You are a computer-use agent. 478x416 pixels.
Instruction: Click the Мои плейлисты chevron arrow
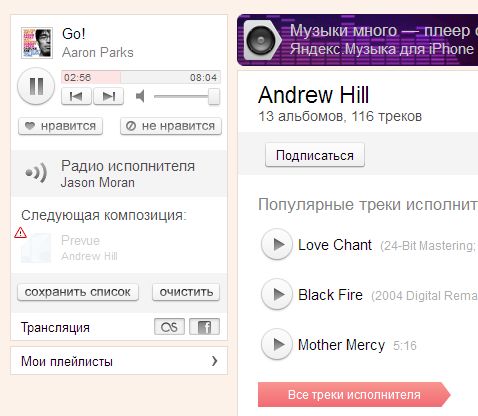[x=215, y=361]
